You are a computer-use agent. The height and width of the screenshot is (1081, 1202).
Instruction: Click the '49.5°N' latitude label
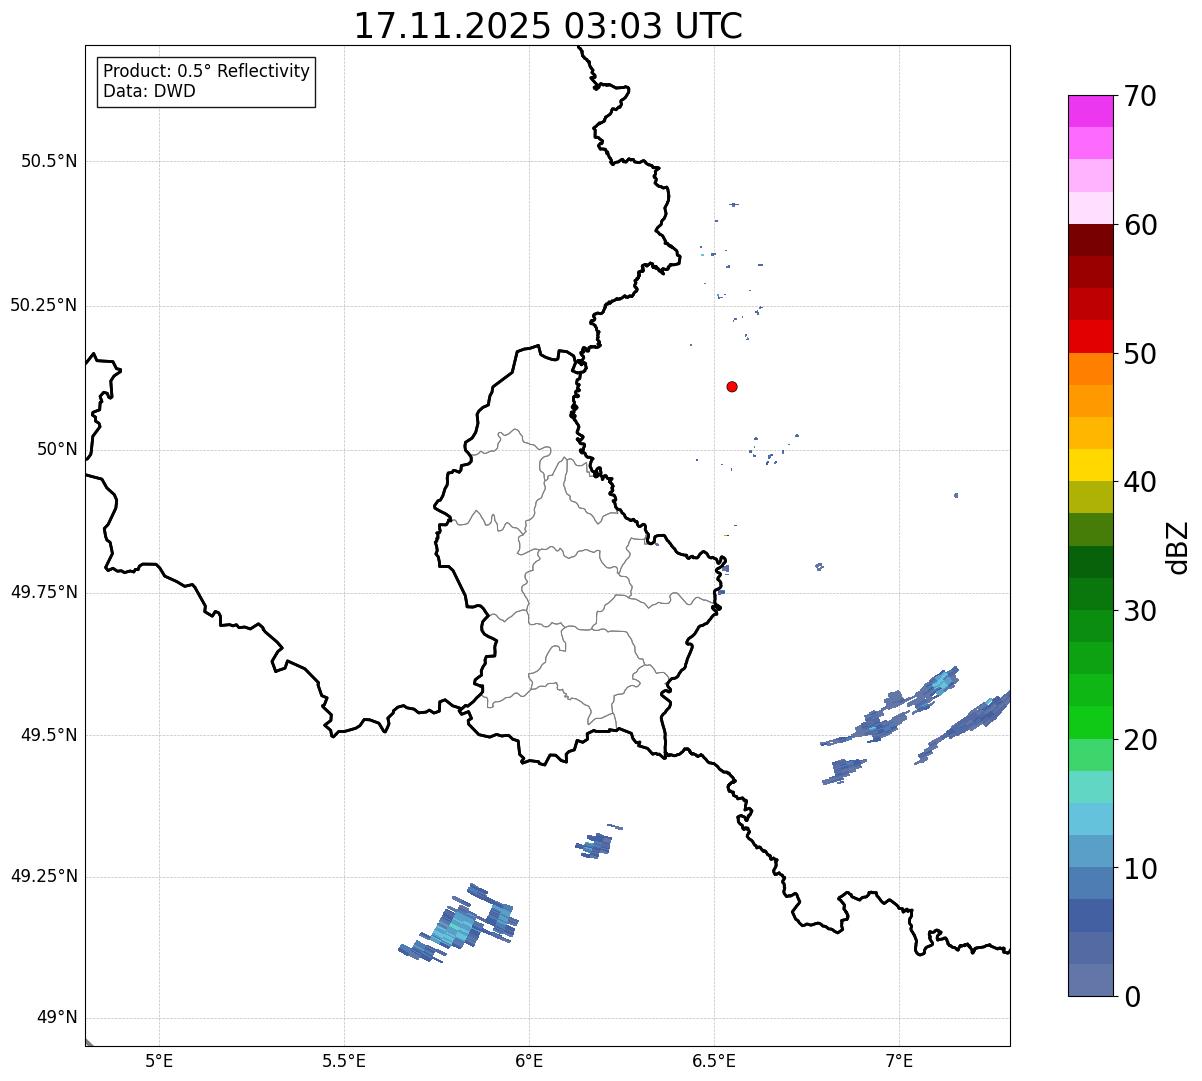(x=49, y=735)
